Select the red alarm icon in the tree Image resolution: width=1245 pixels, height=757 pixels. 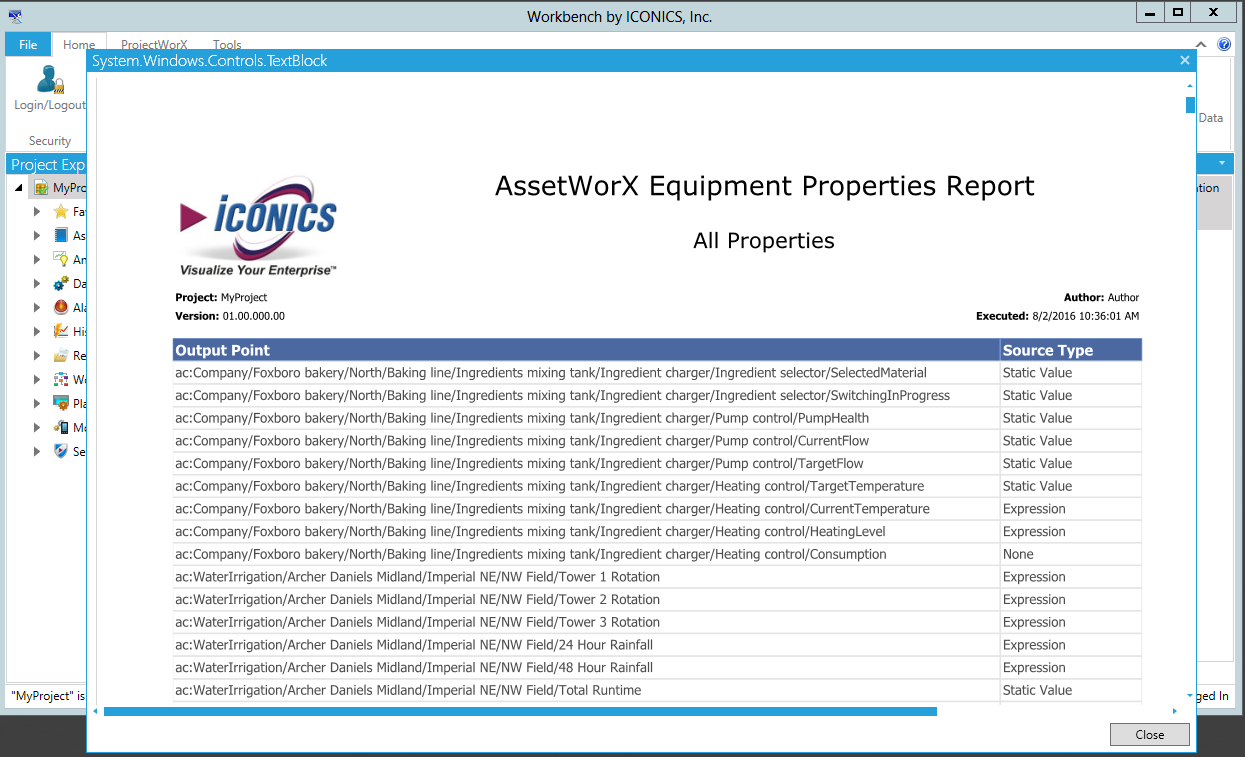coord(61,308)
